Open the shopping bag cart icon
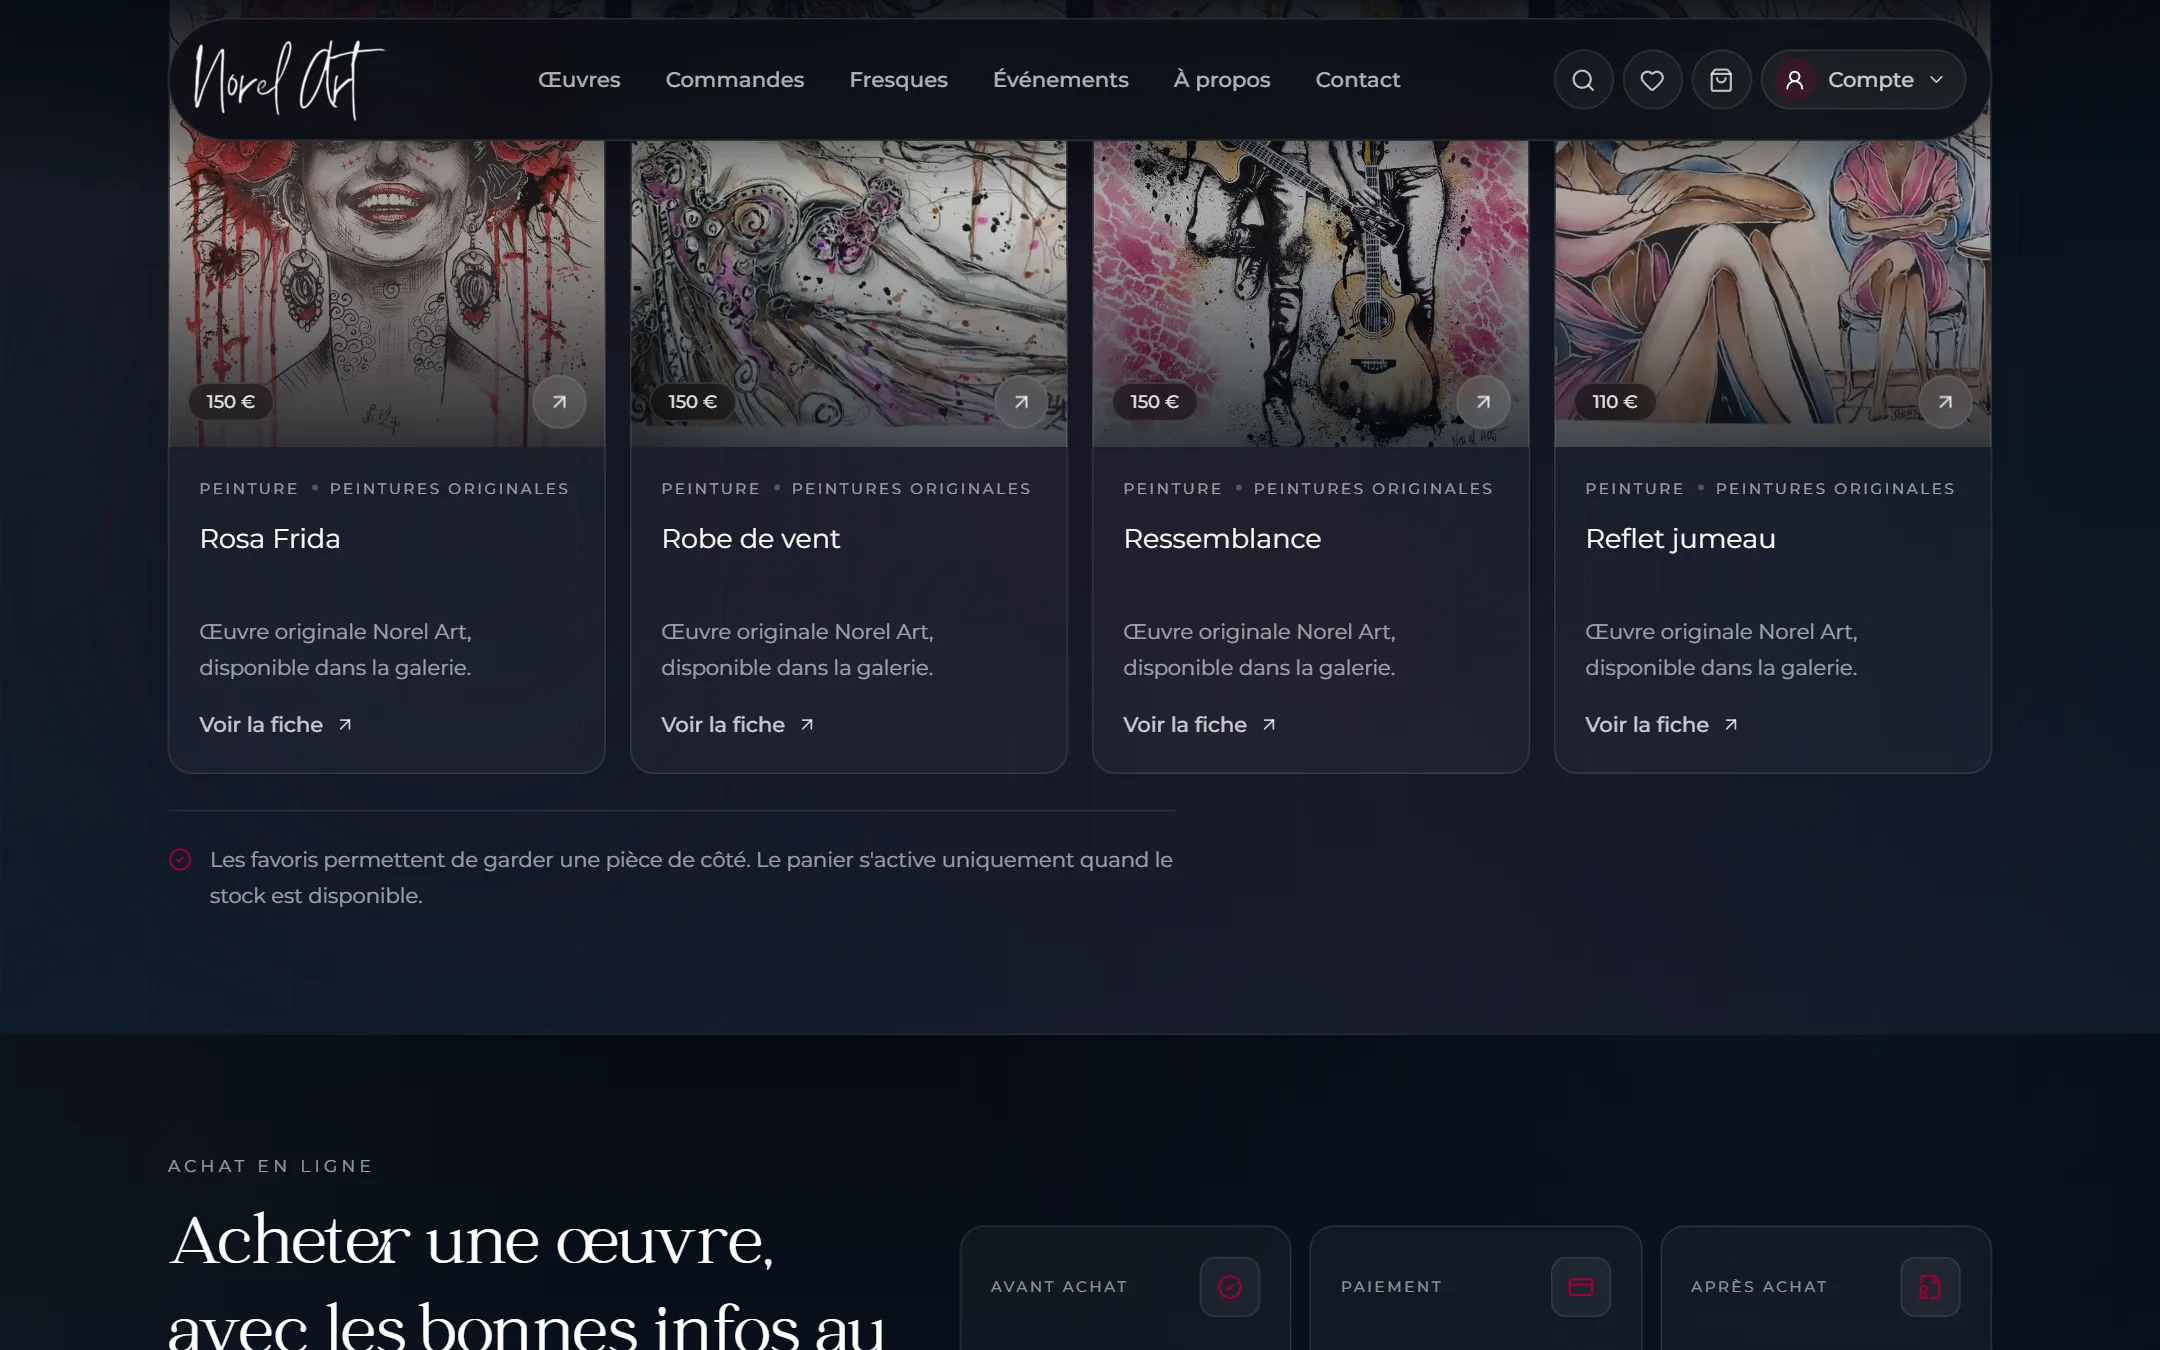Viewport: 2160px width, 1350px height. click(1721, 80)
